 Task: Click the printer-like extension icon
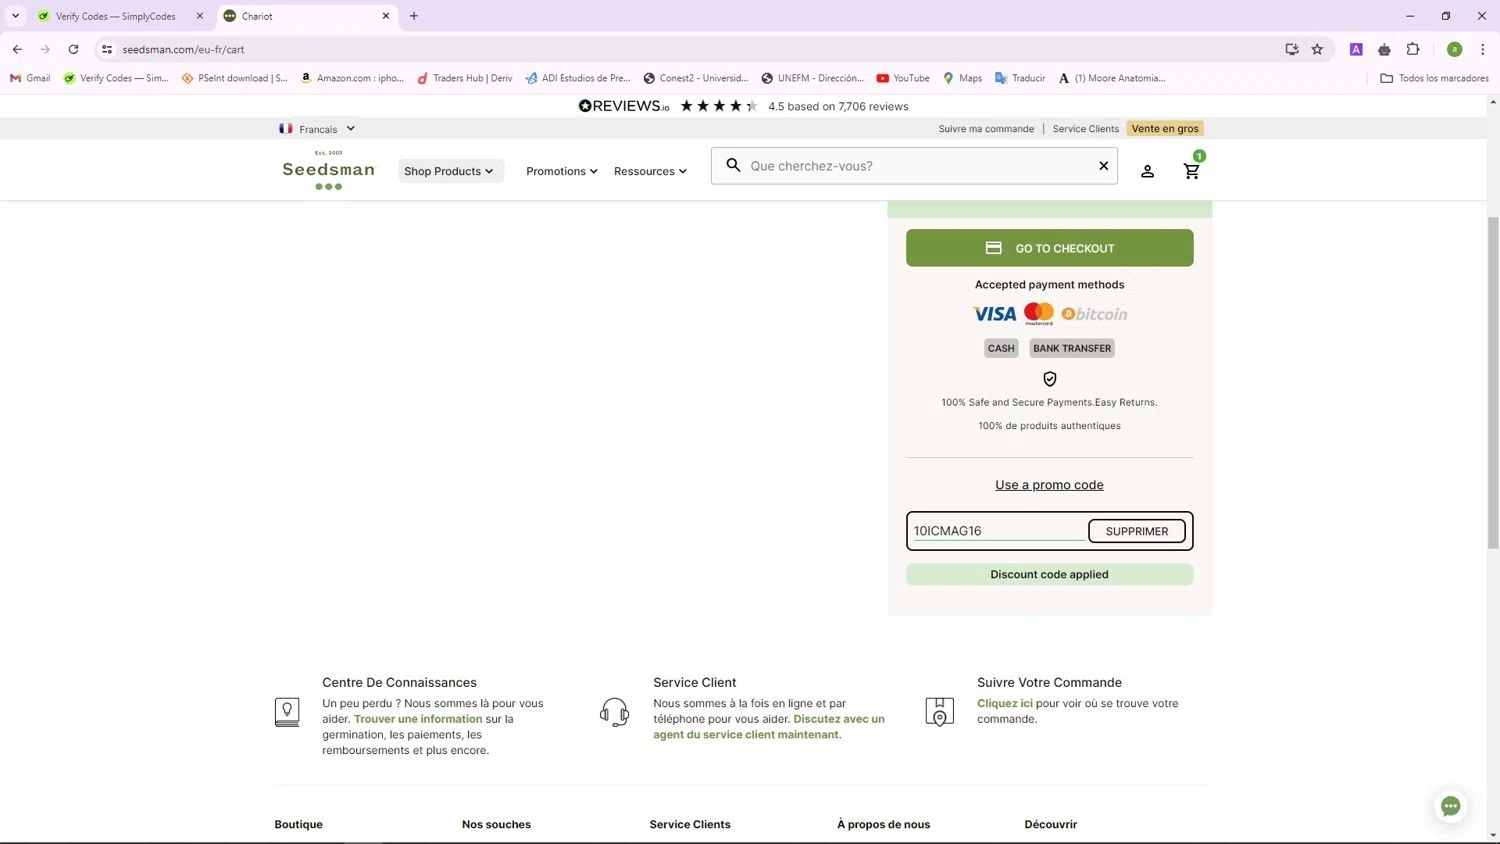(1384, 49)
